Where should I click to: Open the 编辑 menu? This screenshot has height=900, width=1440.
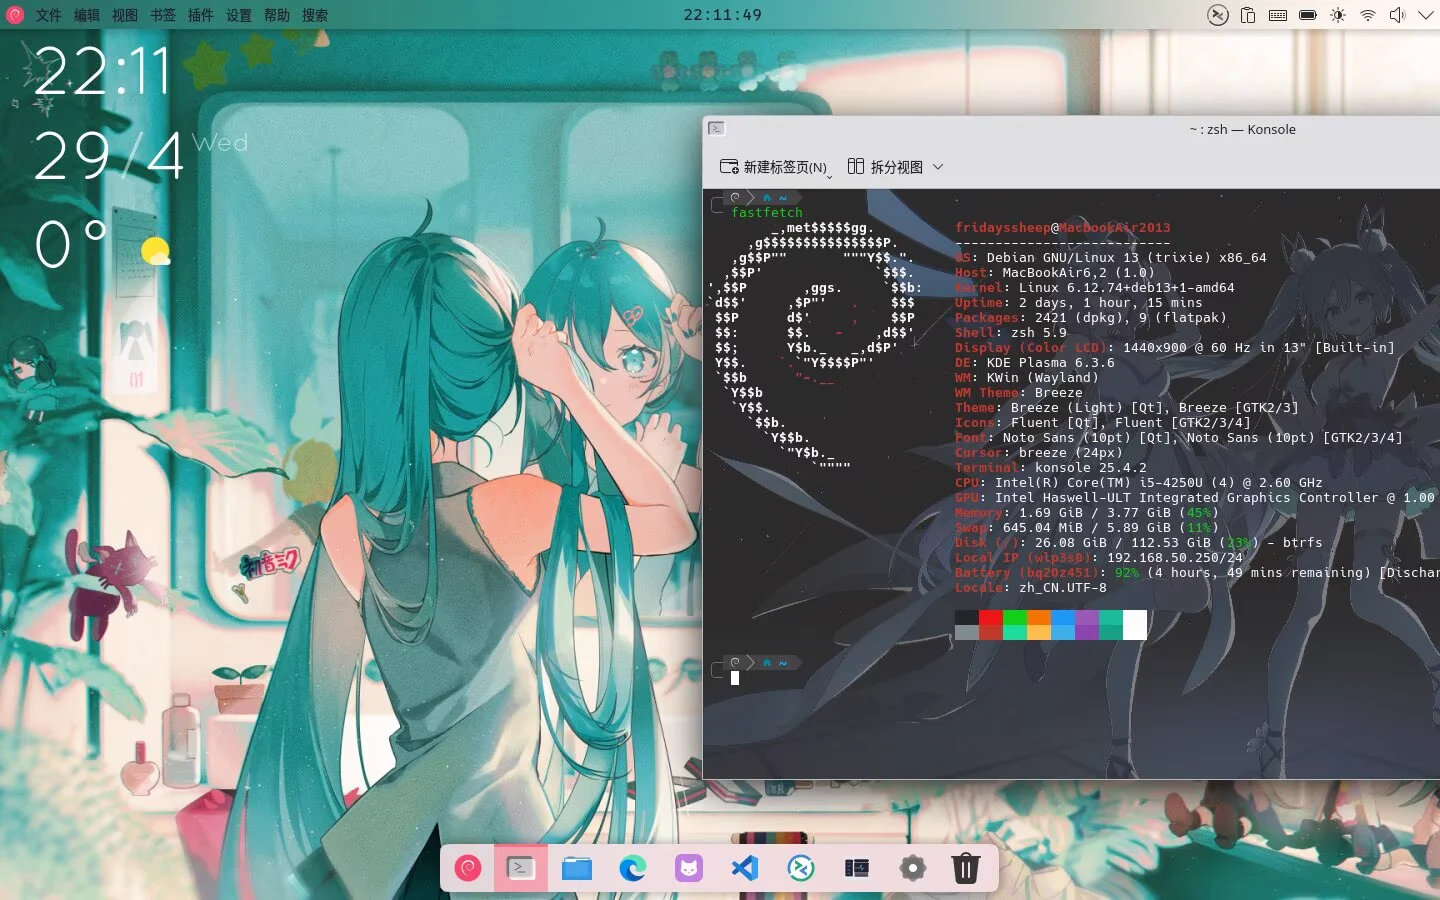(87, 15)
